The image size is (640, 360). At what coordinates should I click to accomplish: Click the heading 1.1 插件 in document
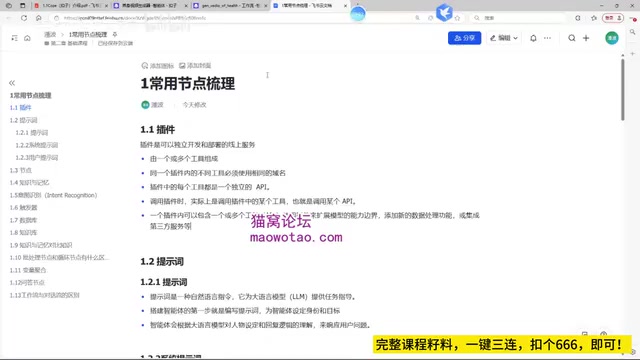158,130
